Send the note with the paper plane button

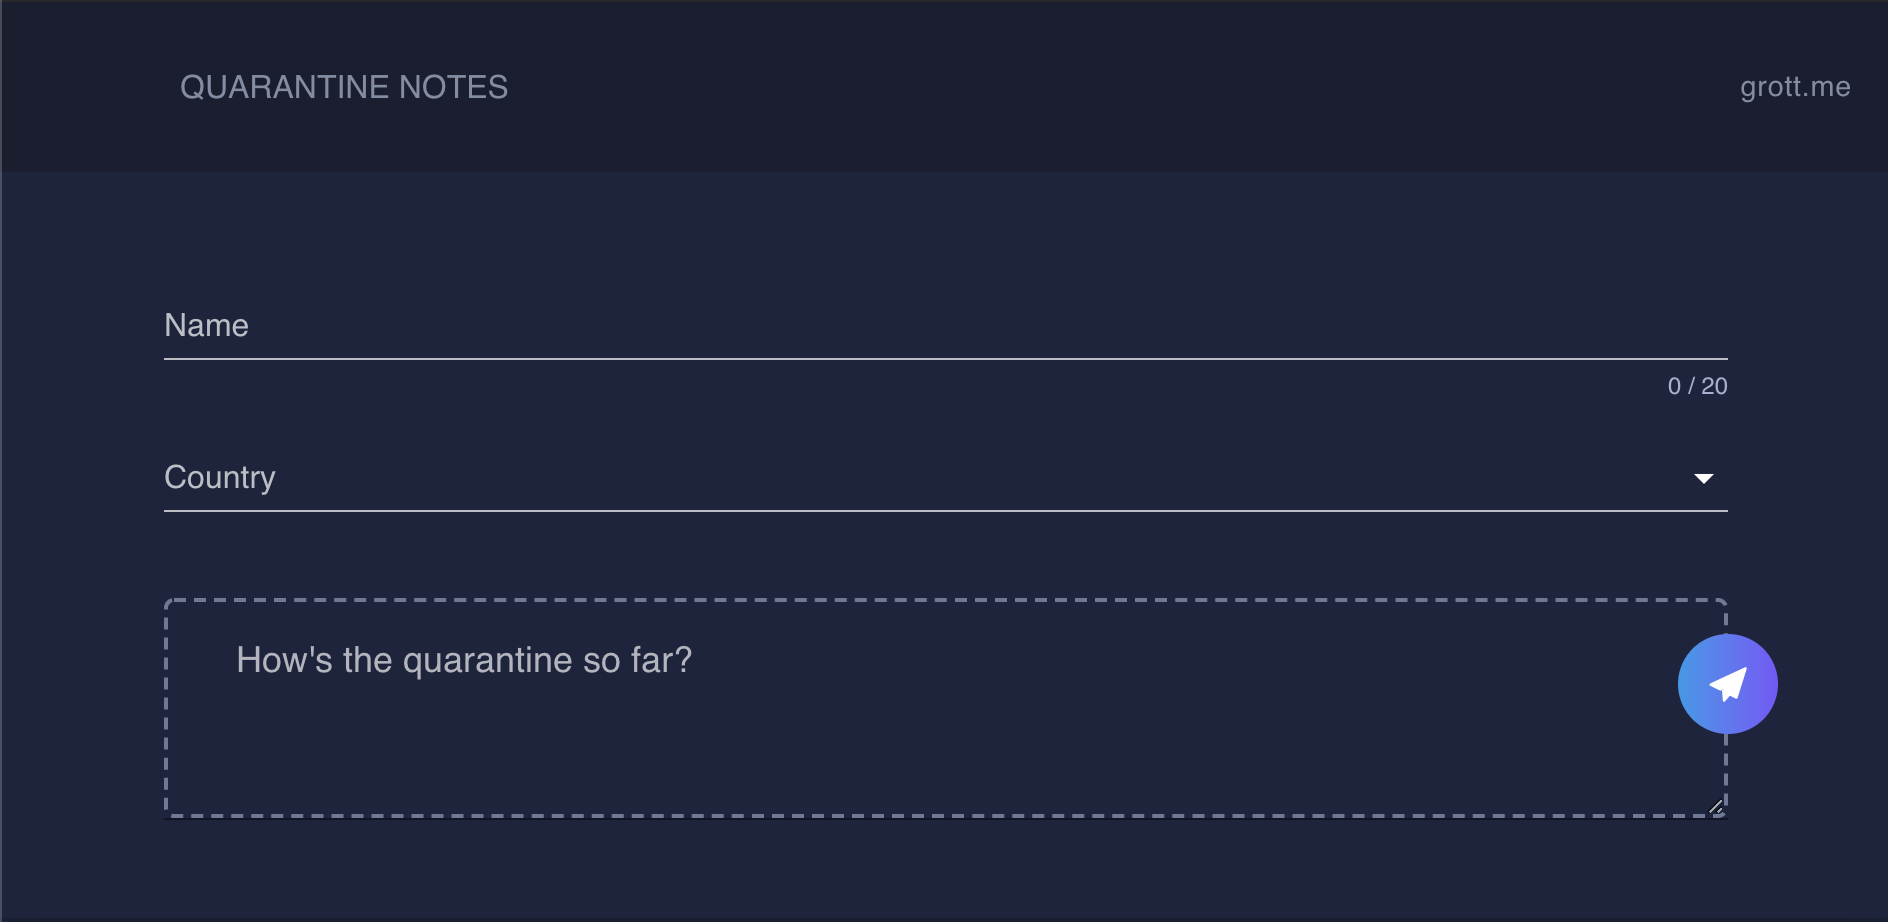point(1727,684)
